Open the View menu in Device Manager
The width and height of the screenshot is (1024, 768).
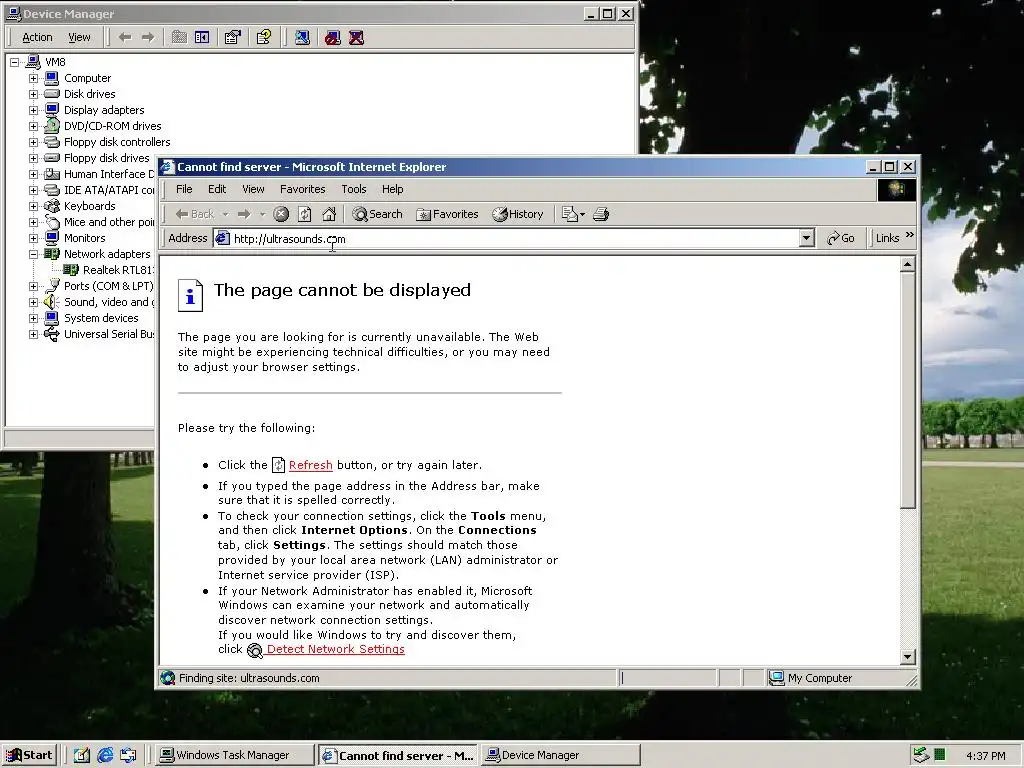(x=79, y=37)
